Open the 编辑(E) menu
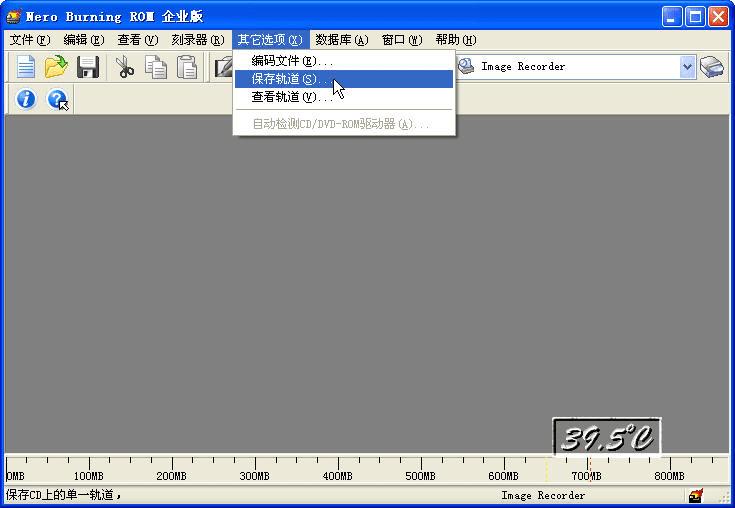Screen dimensions: 735x508 (x=83, y=40)
